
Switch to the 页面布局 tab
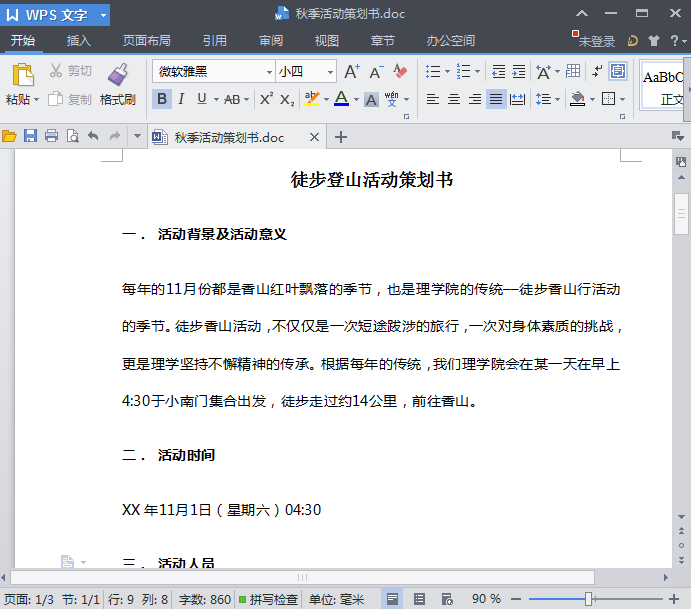point(146,41)
